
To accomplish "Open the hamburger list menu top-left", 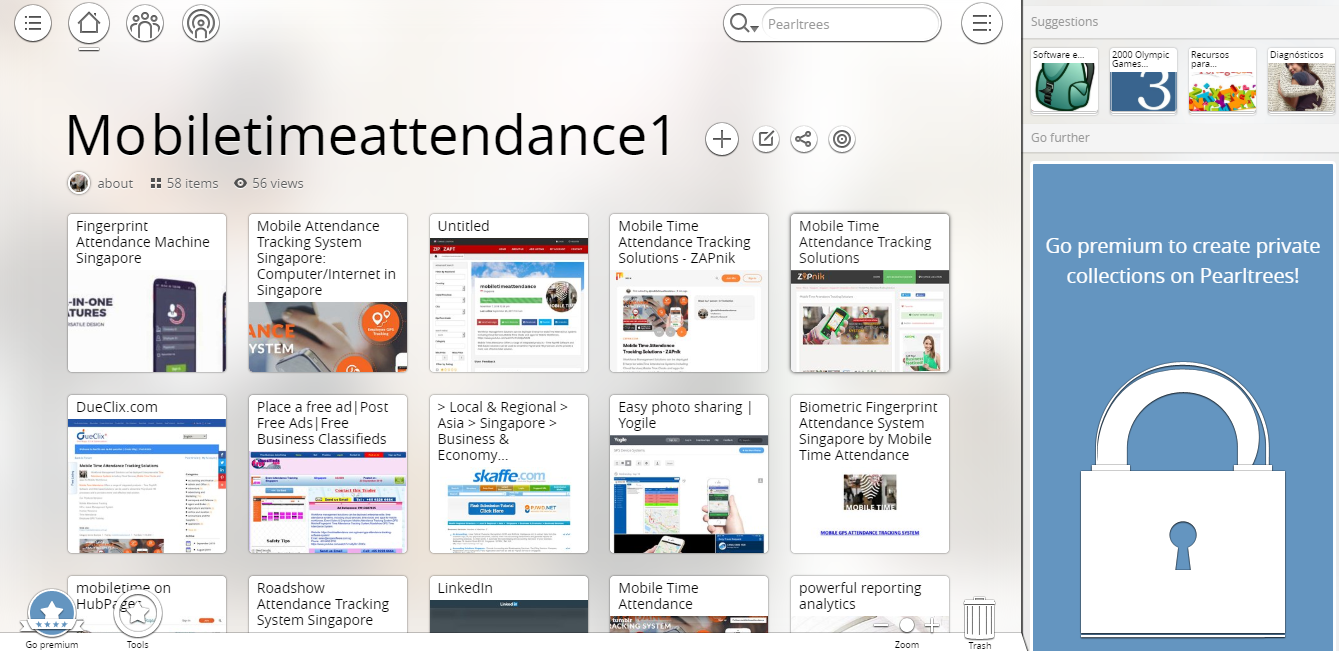I will click(x=32, y=22).
